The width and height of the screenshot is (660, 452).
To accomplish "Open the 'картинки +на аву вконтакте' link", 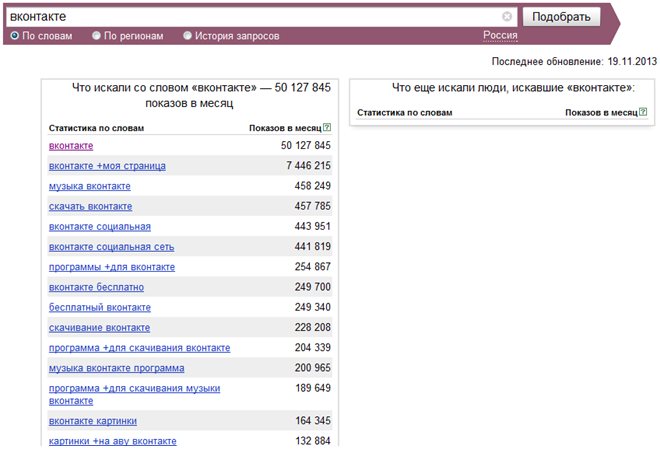I will (113, 441).
